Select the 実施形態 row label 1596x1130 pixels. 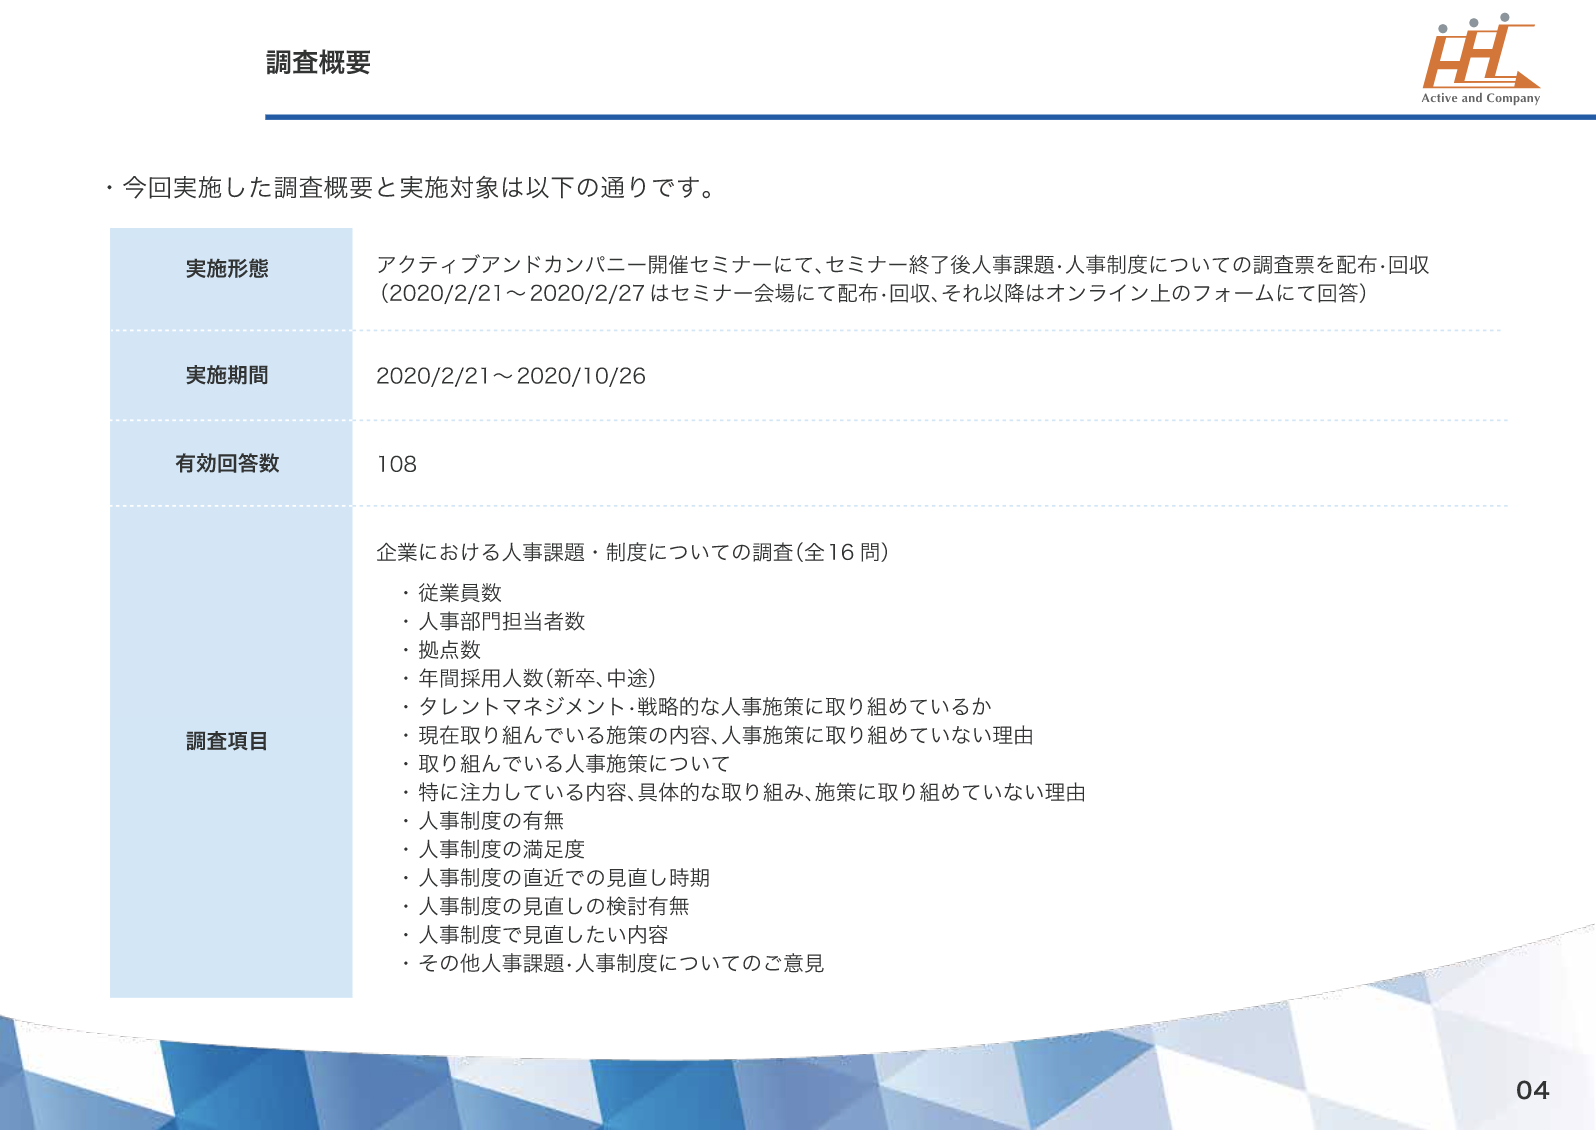point(227,269)
